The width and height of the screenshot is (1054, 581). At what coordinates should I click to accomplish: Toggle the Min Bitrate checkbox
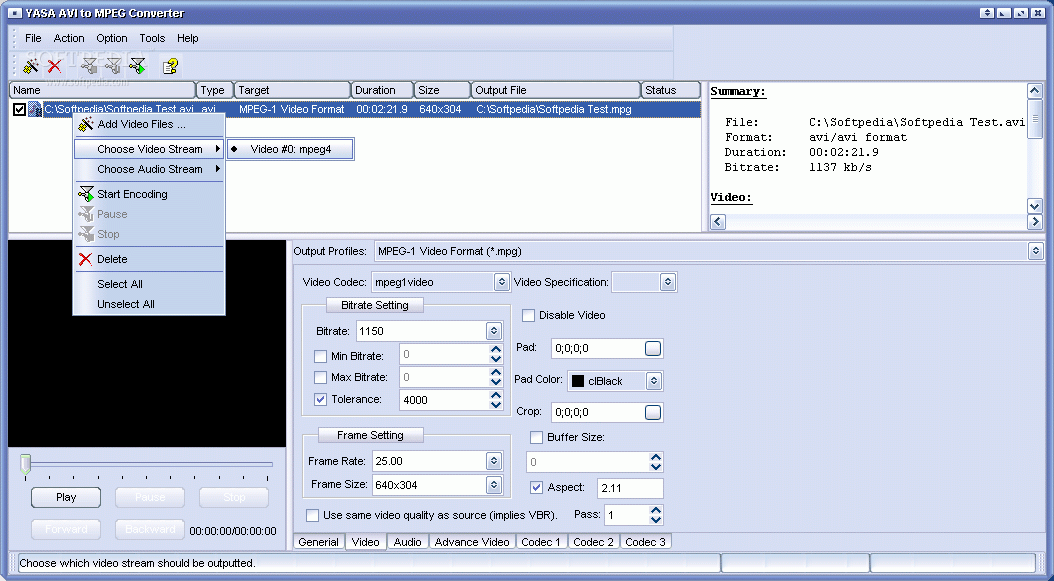[x=320, y=356]
